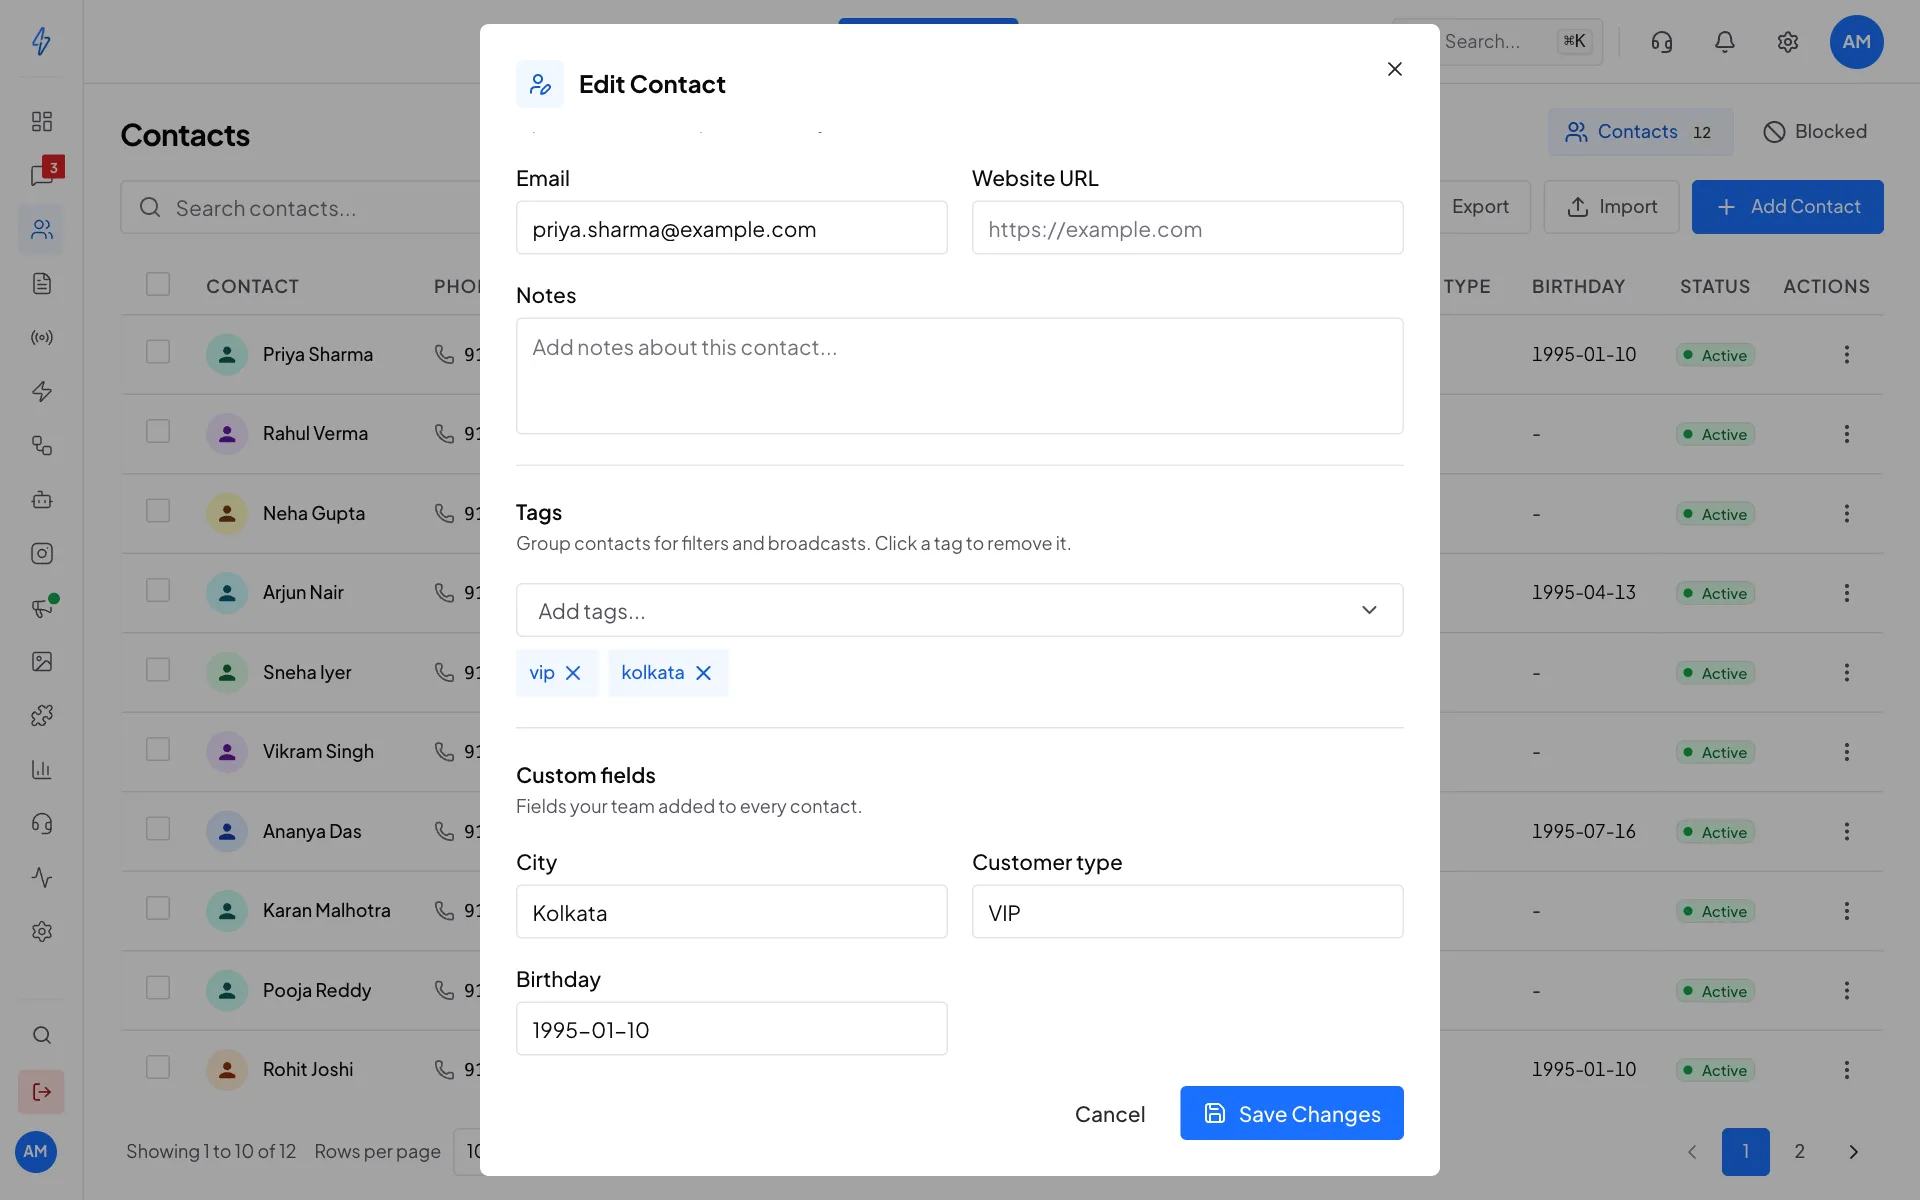Click the Add Contact button
The height and width of the screenshot is (1200, 1920).
(x=1788, y=207)
